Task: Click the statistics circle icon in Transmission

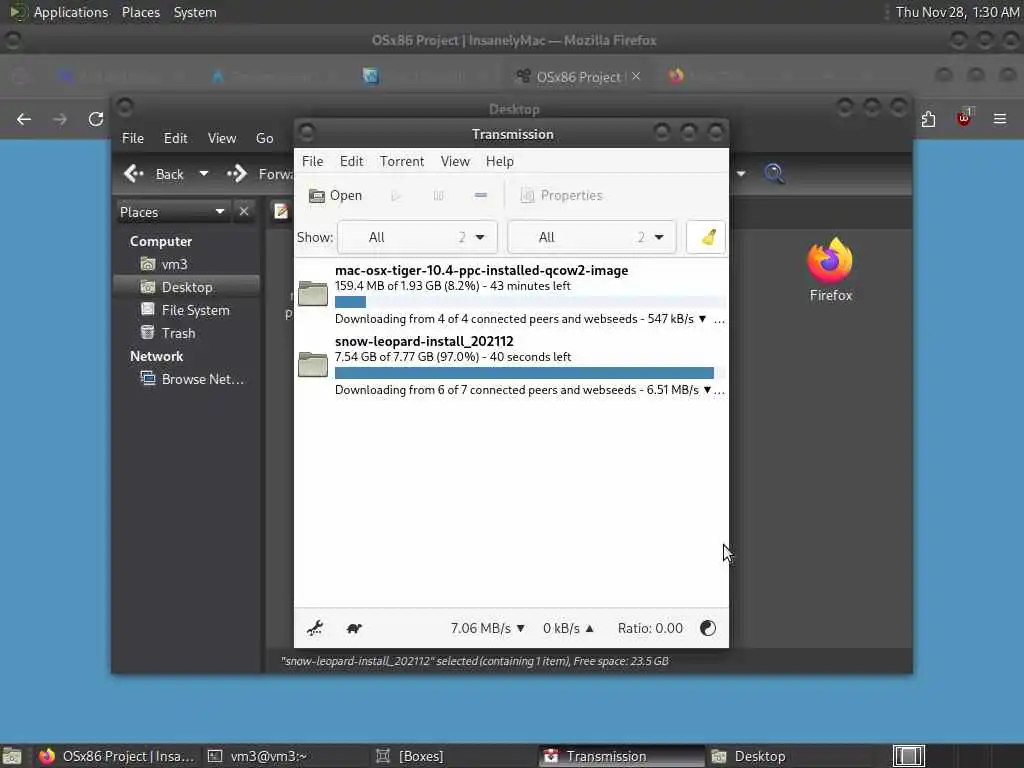Action: point(708,628)
